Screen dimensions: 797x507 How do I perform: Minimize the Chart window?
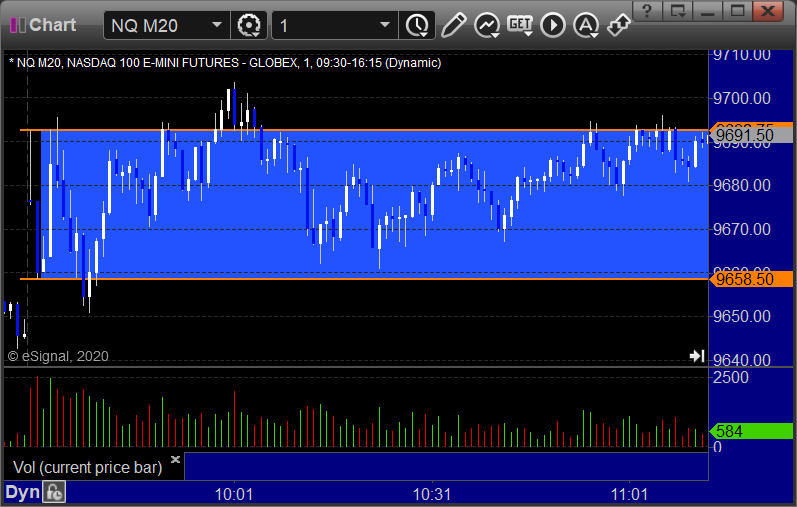pyautogui.click(x=708, y=10)
